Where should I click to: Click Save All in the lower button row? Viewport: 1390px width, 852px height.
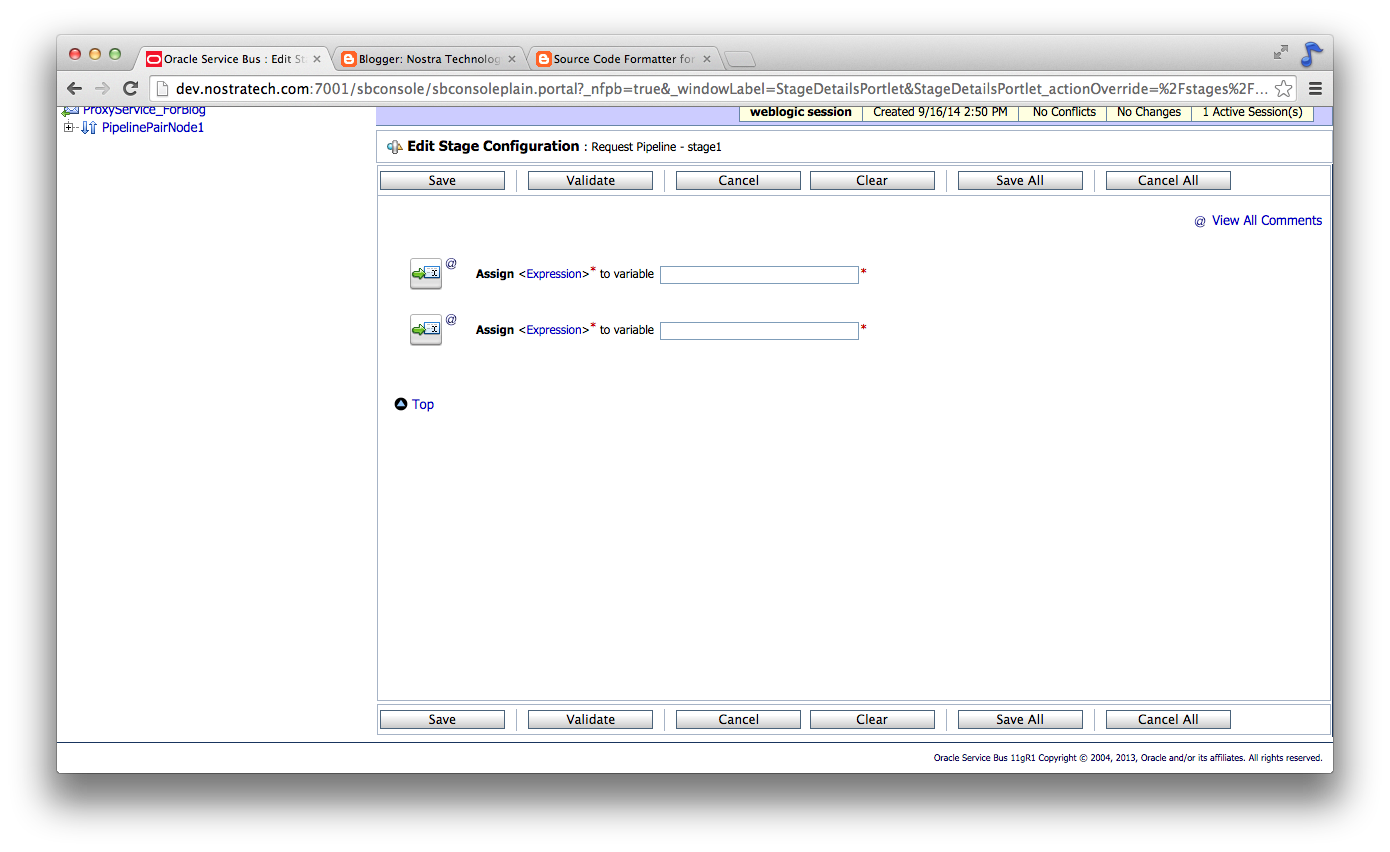pos(1020,720)
